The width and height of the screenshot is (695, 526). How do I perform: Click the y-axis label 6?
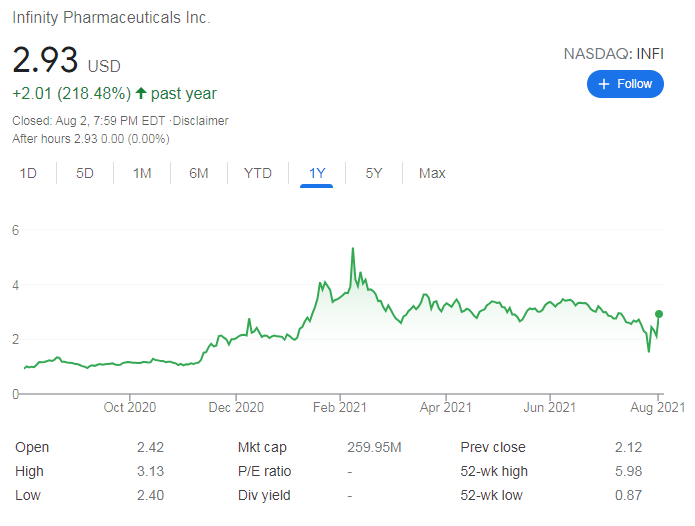coord(16,230)
